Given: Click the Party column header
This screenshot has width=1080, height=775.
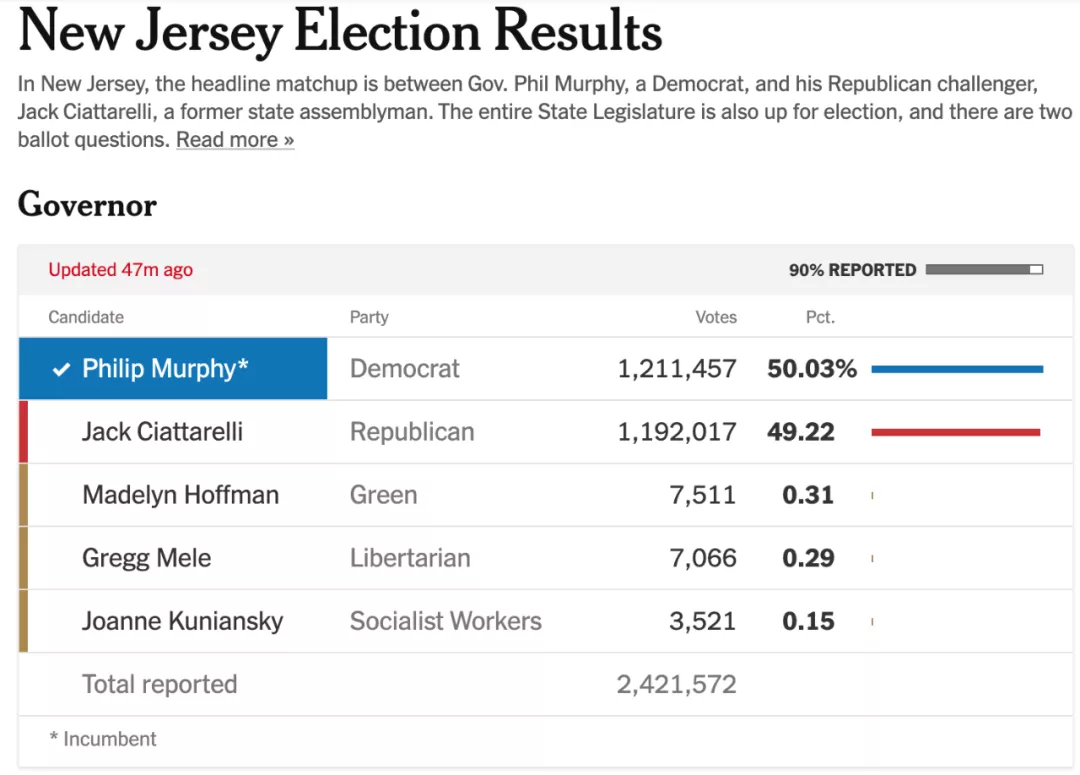Looking at the screenshot, I should coord(369,317).
